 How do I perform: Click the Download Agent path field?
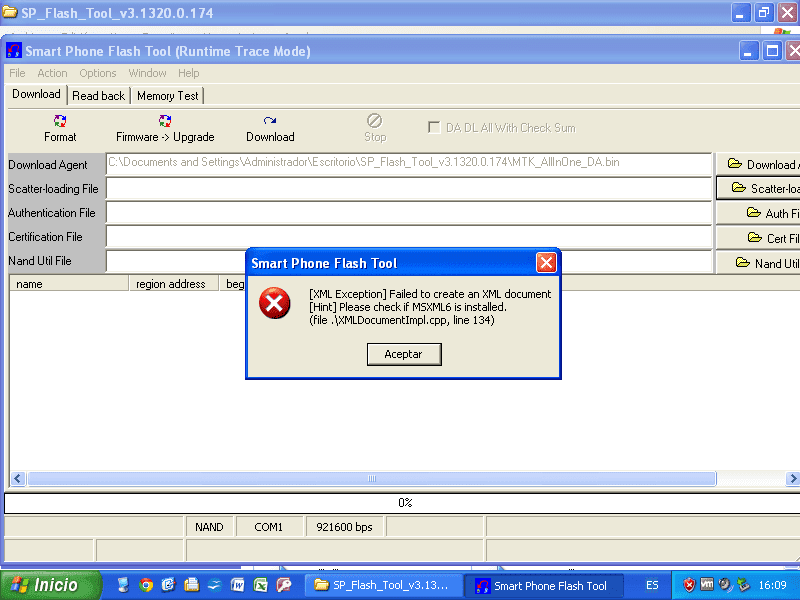409,164
